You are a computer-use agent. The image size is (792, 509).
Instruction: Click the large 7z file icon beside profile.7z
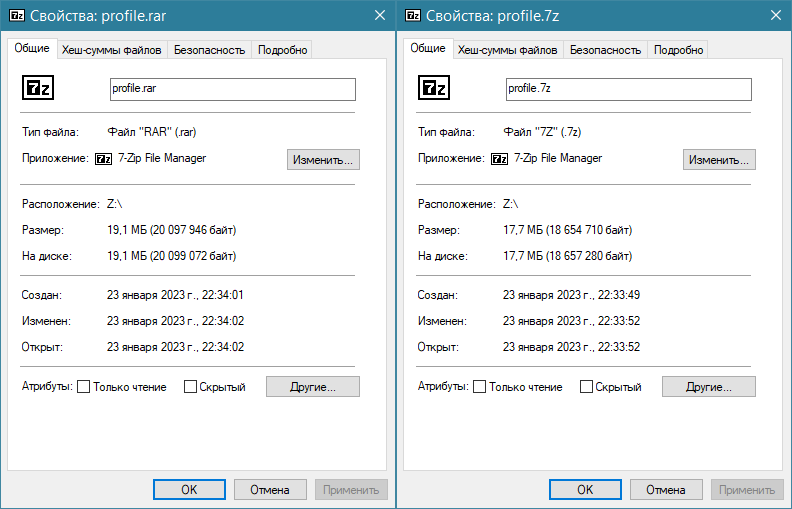433,89
